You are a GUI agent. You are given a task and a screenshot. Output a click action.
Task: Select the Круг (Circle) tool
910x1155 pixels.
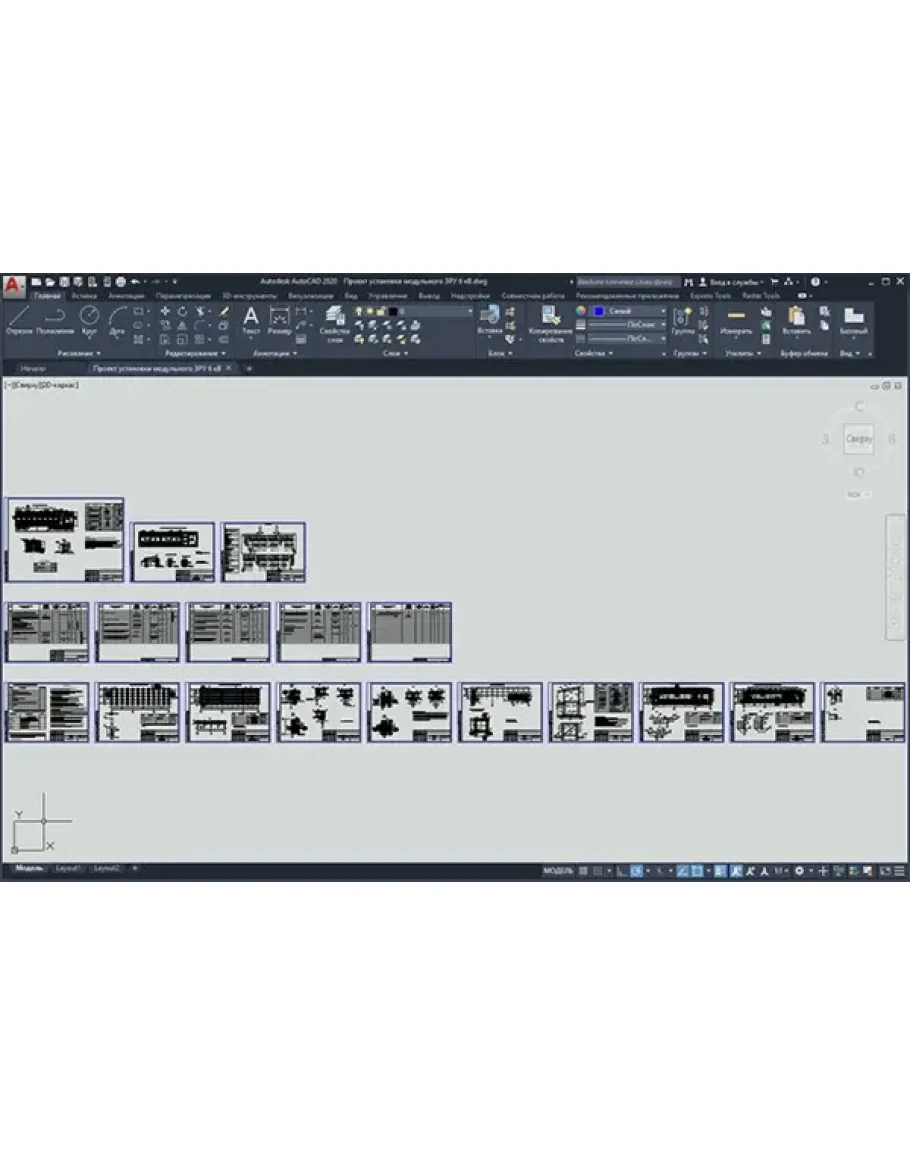89,317
